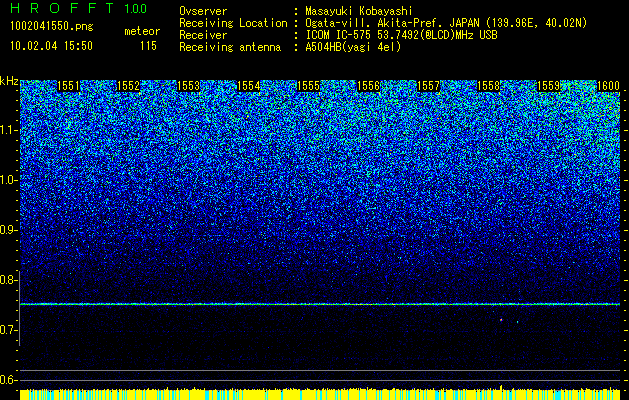Click the 1.0 kHz axis label
The width and height of the screenshot is (629, 400).
[x=8, y=180]
